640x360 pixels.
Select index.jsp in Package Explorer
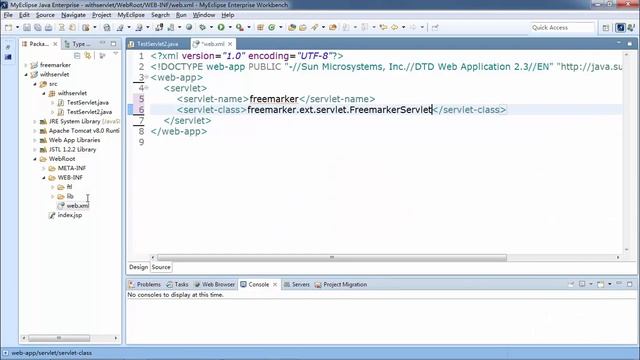pos(70,215)
